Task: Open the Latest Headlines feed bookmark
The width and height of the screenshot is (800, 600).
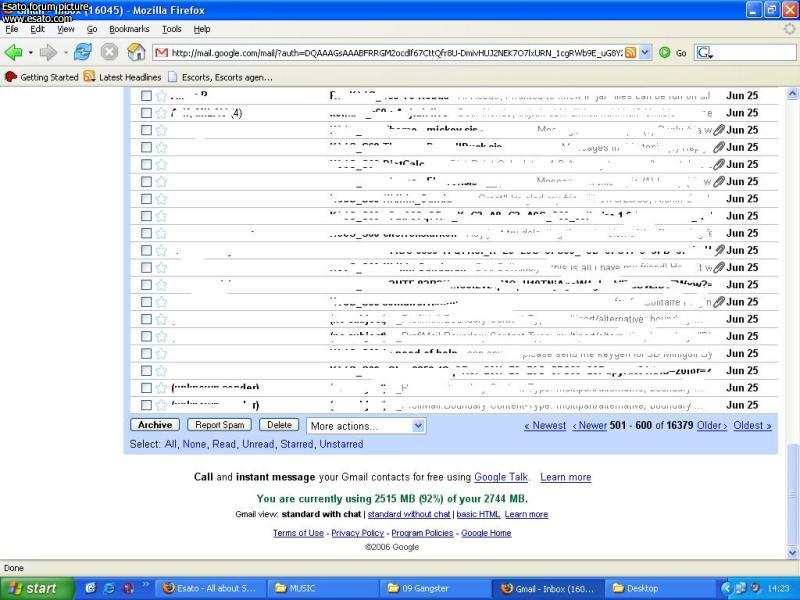Action: coord(122,77)
